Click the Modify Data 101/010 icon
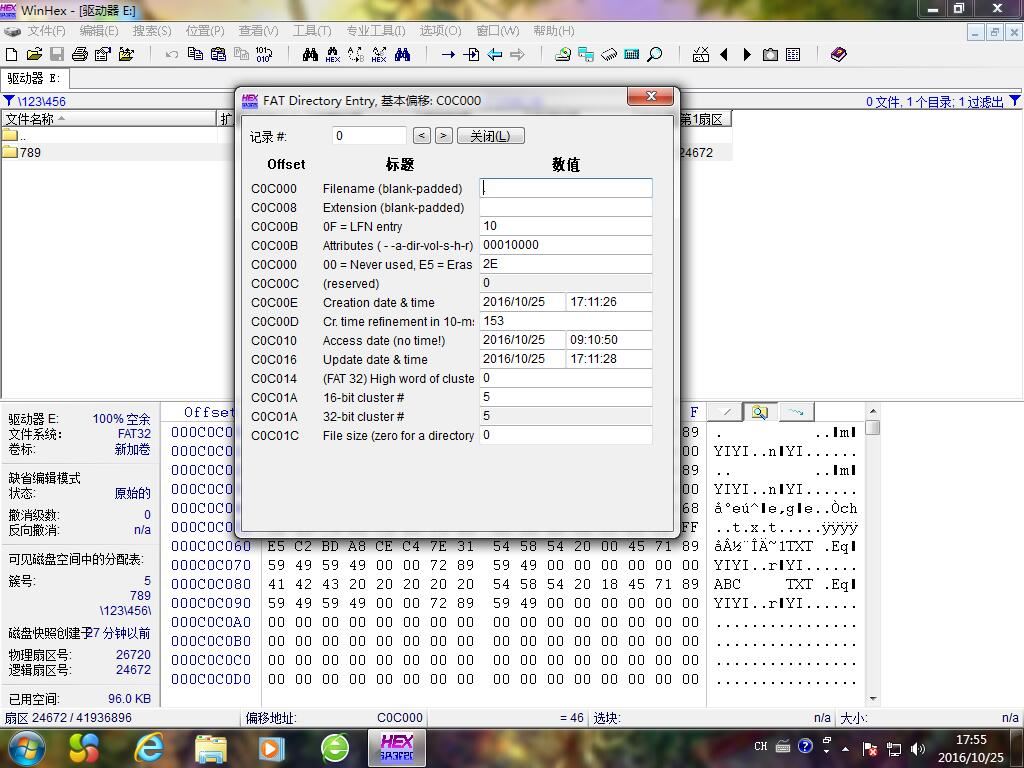 coord(264,54)
